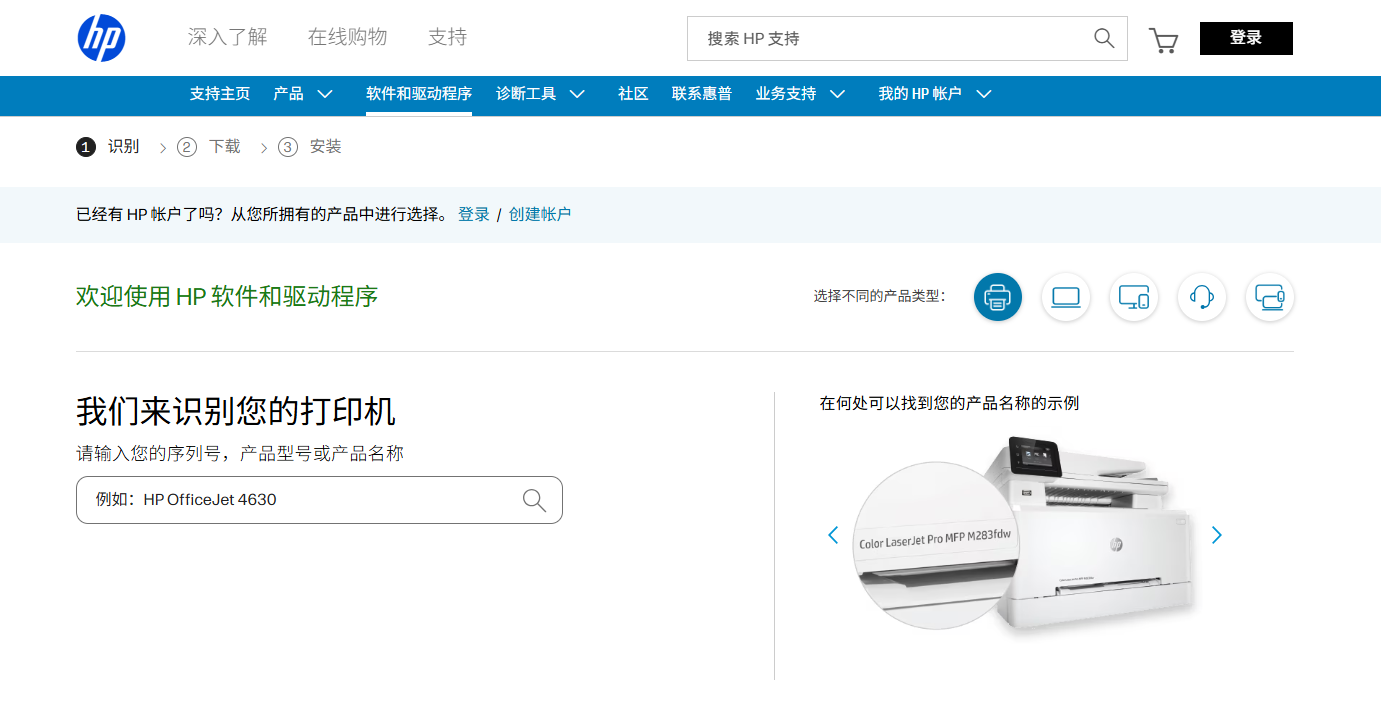The image size is (1381, 710).
Task: Select the other devices product type icon
Action: (x=1270, y=297)
